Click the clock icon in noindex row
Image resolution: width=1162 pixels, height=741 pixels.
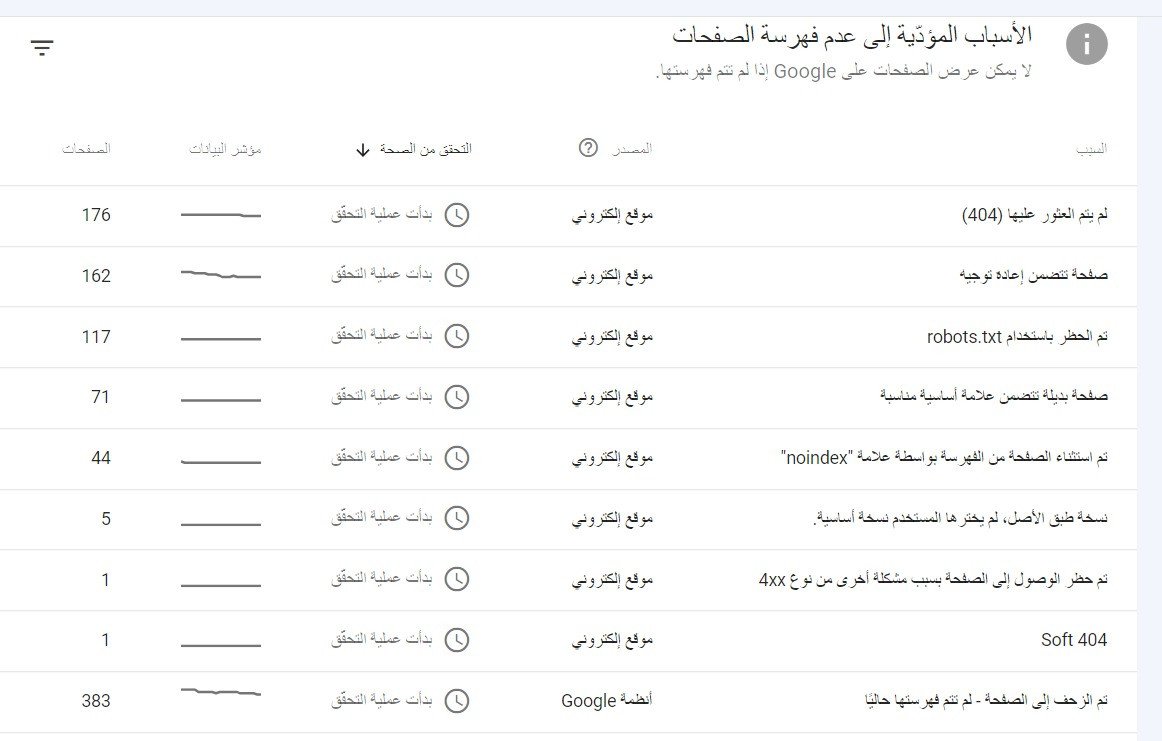click(x=456, y=458)
